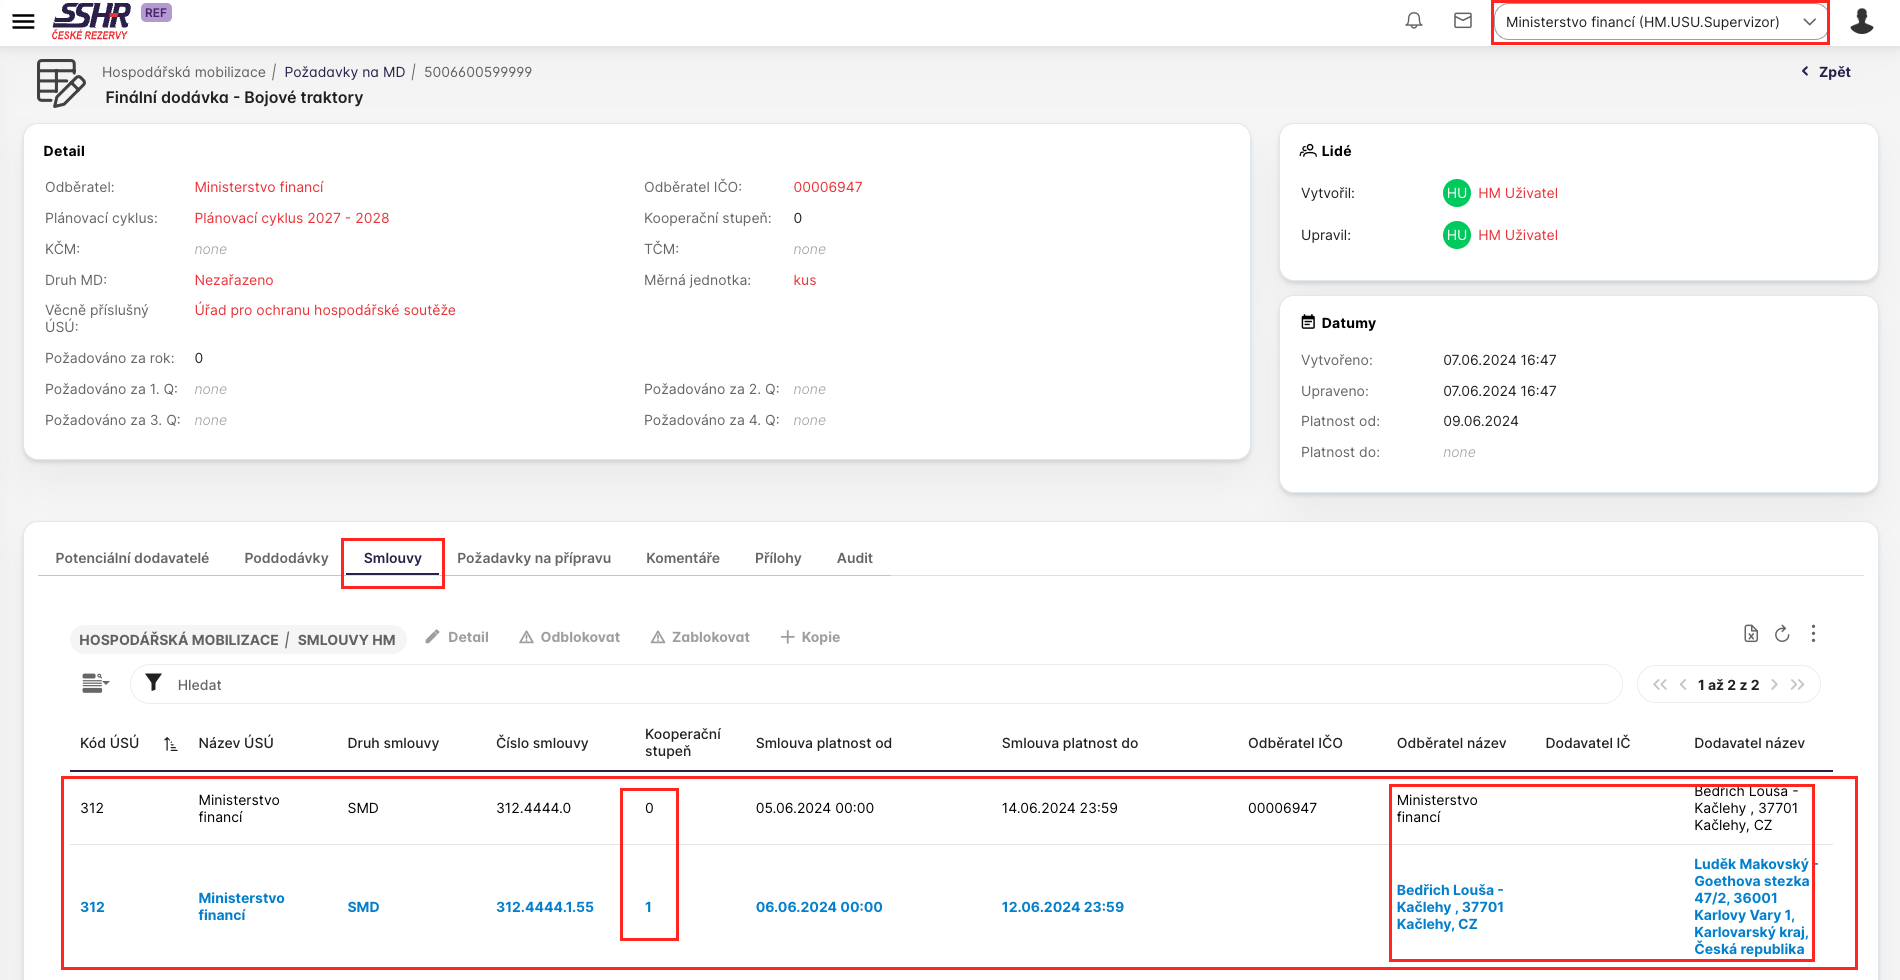1900x980 pixels.
Task: Open column settings list icon
Action: [95, 684]
